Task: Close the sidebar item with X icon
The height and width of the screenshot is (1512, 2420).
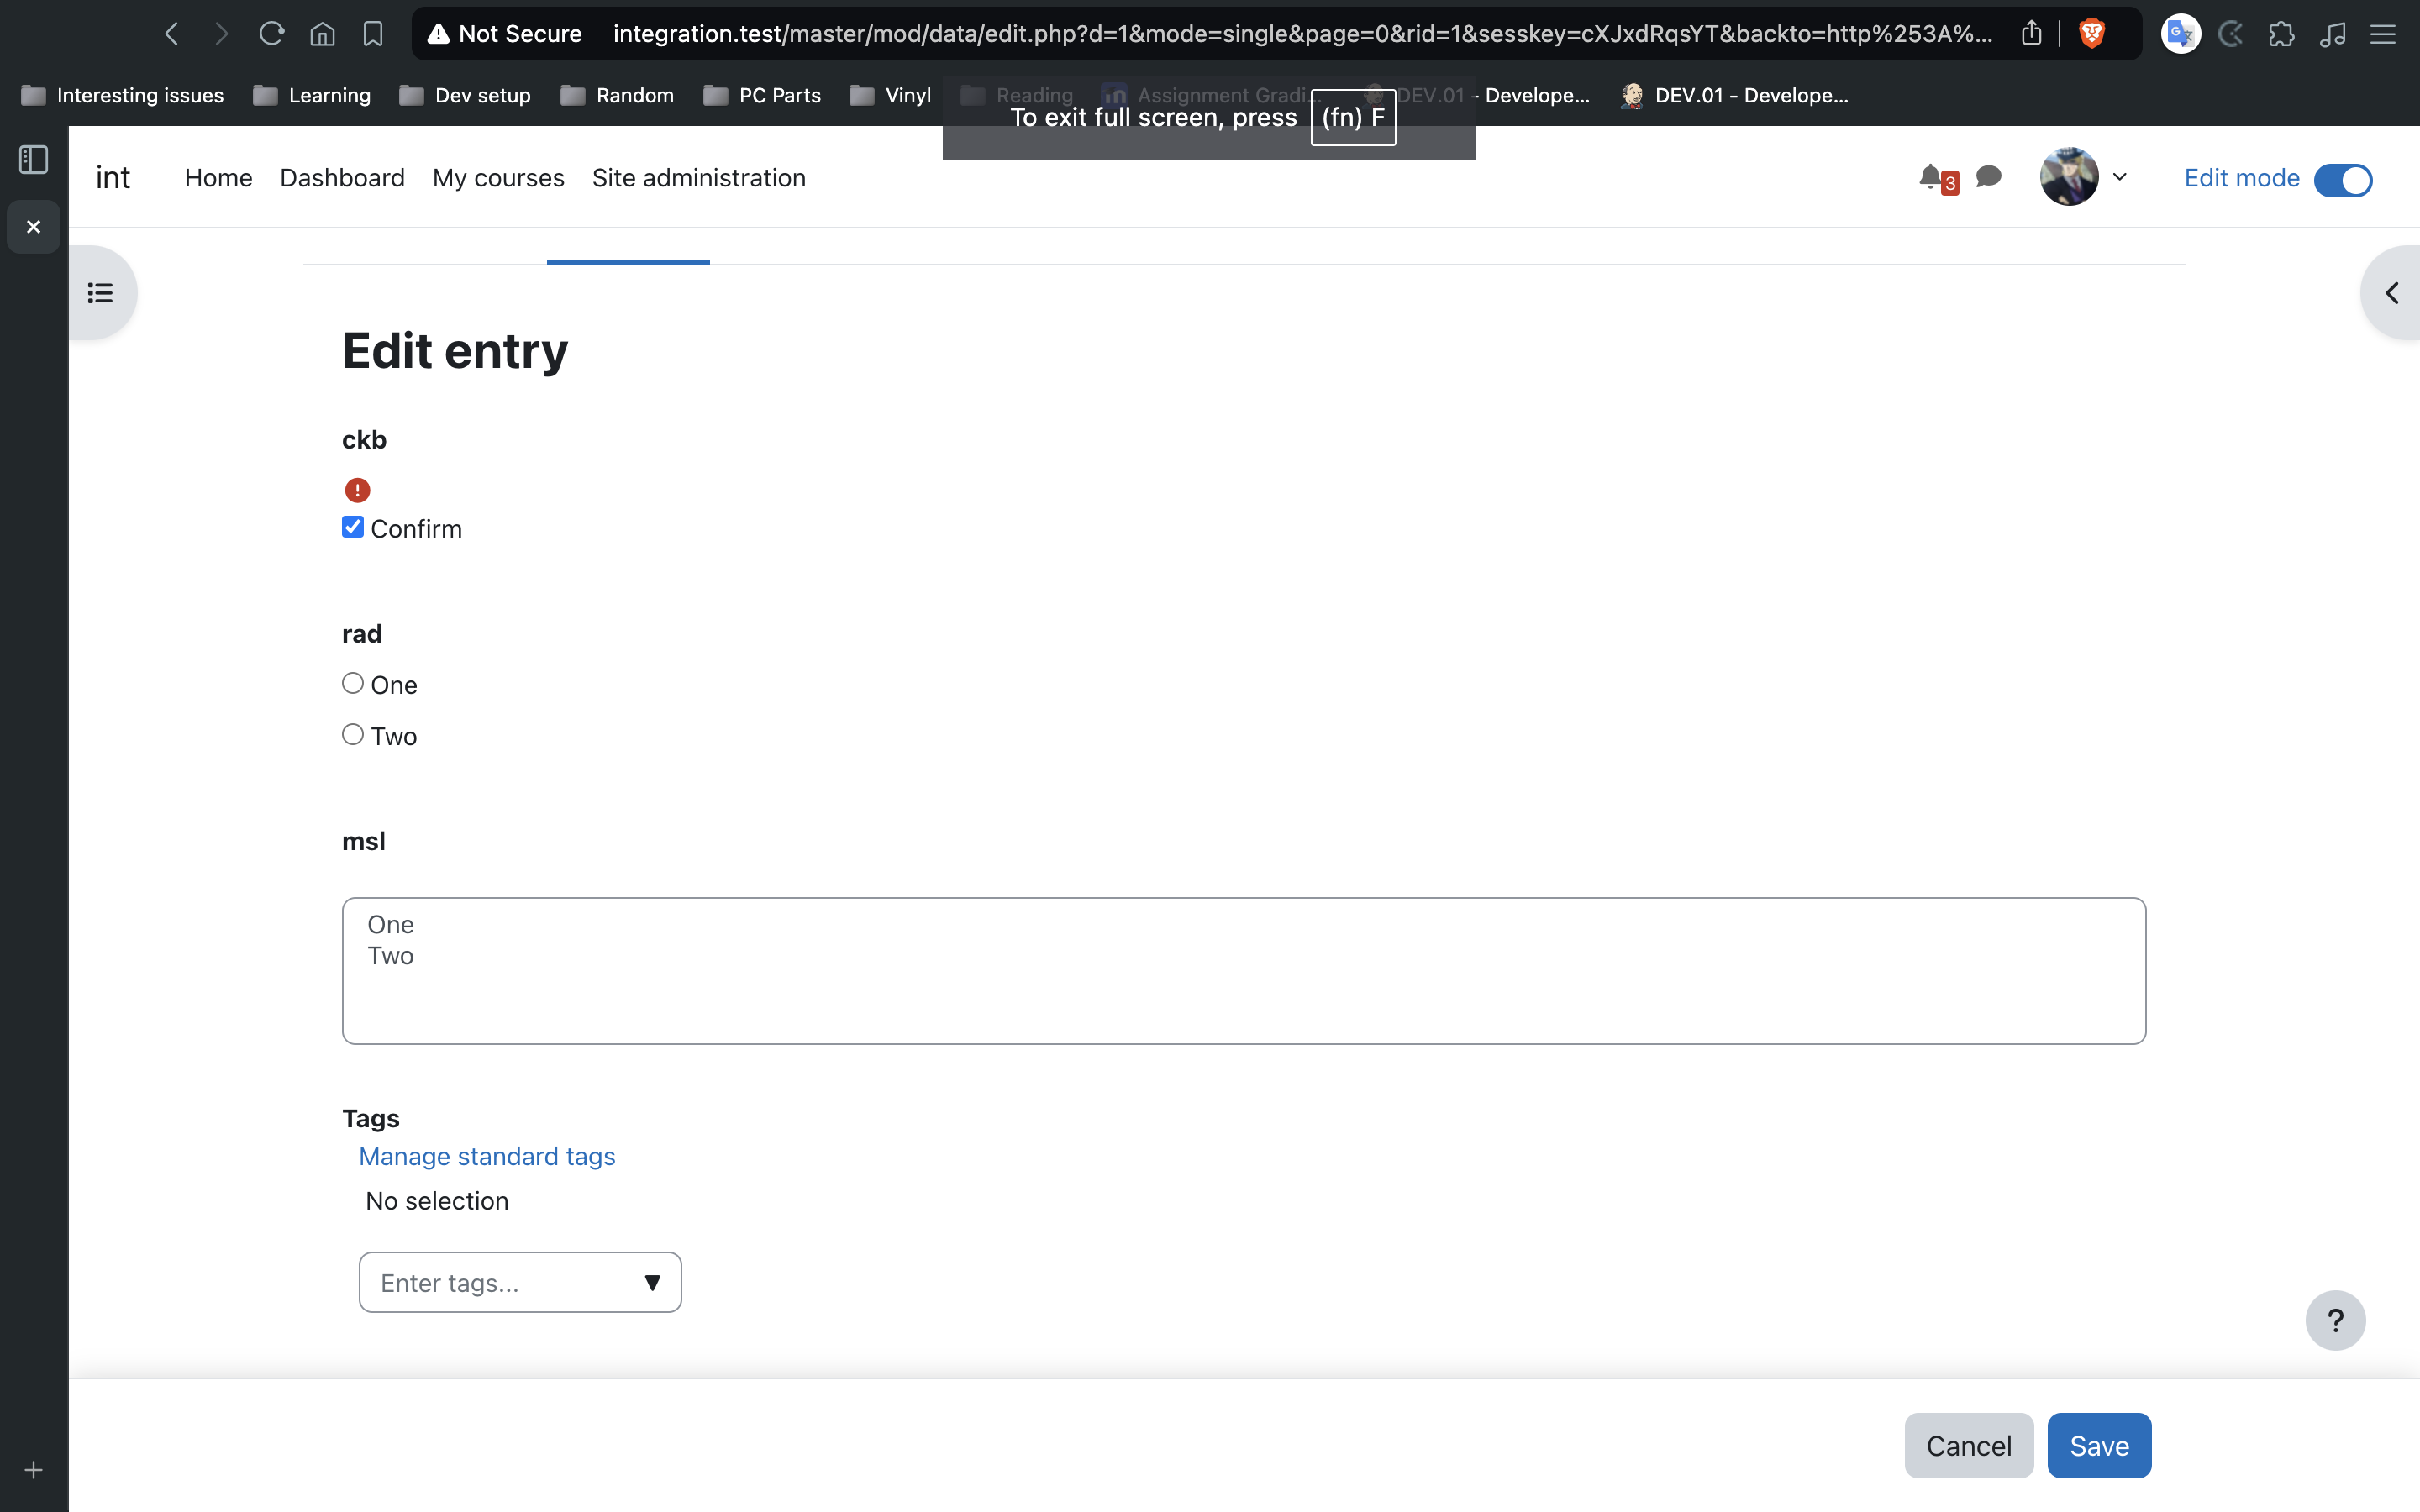Action: [34, 227]
